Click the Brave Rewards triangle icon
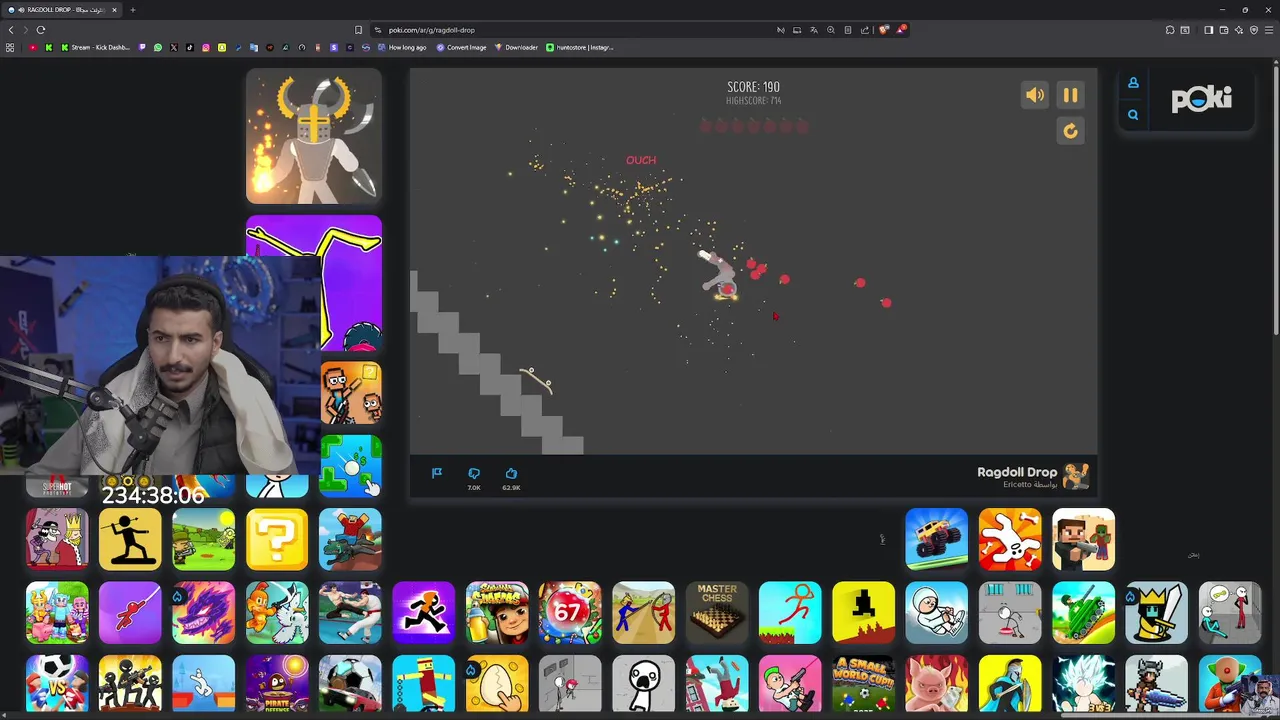Image resolution: width=1280 pixels, height=720 pixels. [900, 30]
